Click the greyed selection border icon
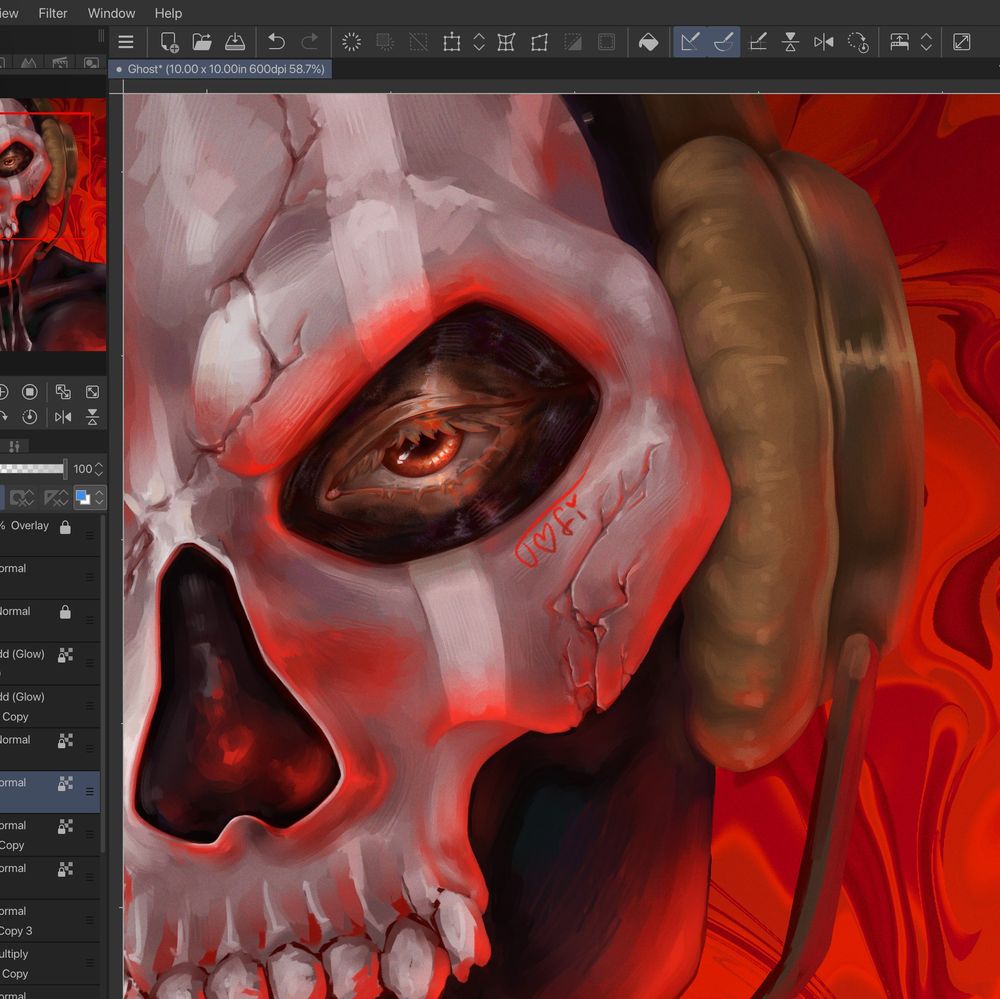Screen dimensions: 1000x999 coord(607,42)
